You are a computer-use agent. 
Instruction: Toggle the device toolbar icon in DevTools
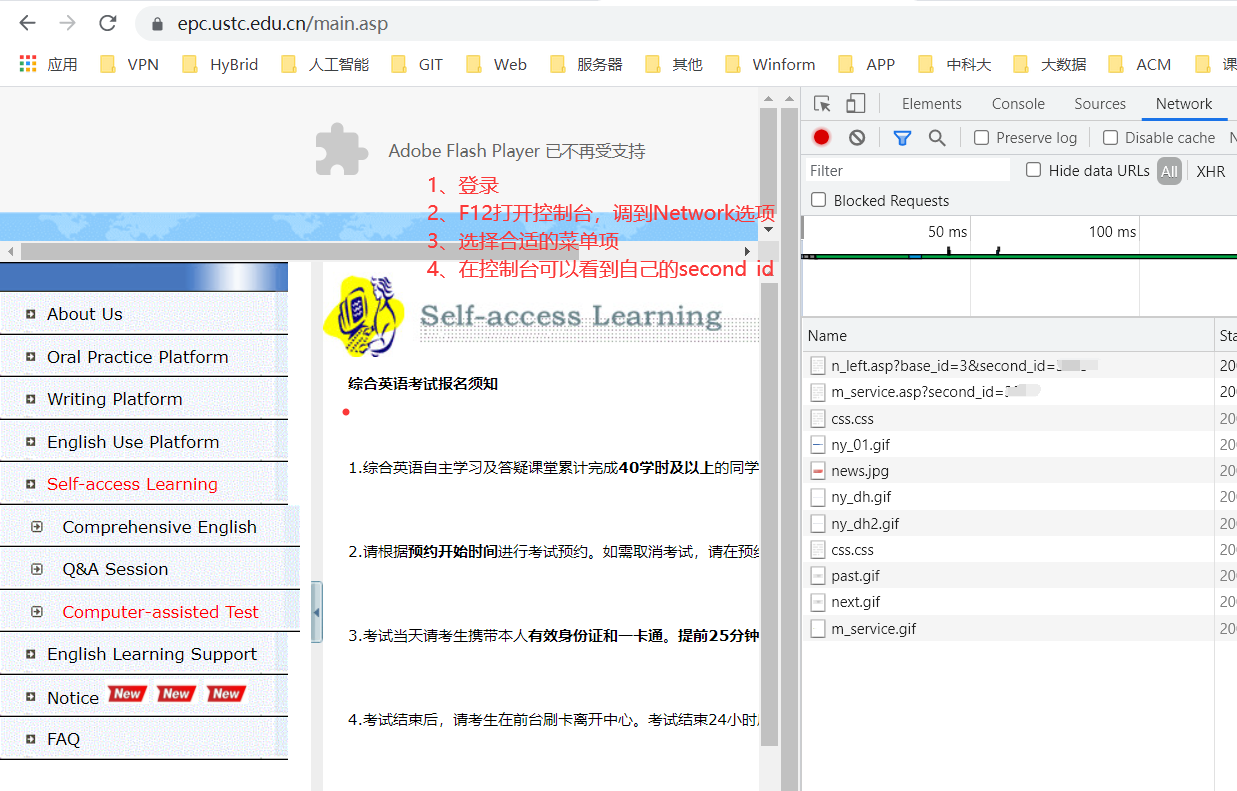pos(854,103)
